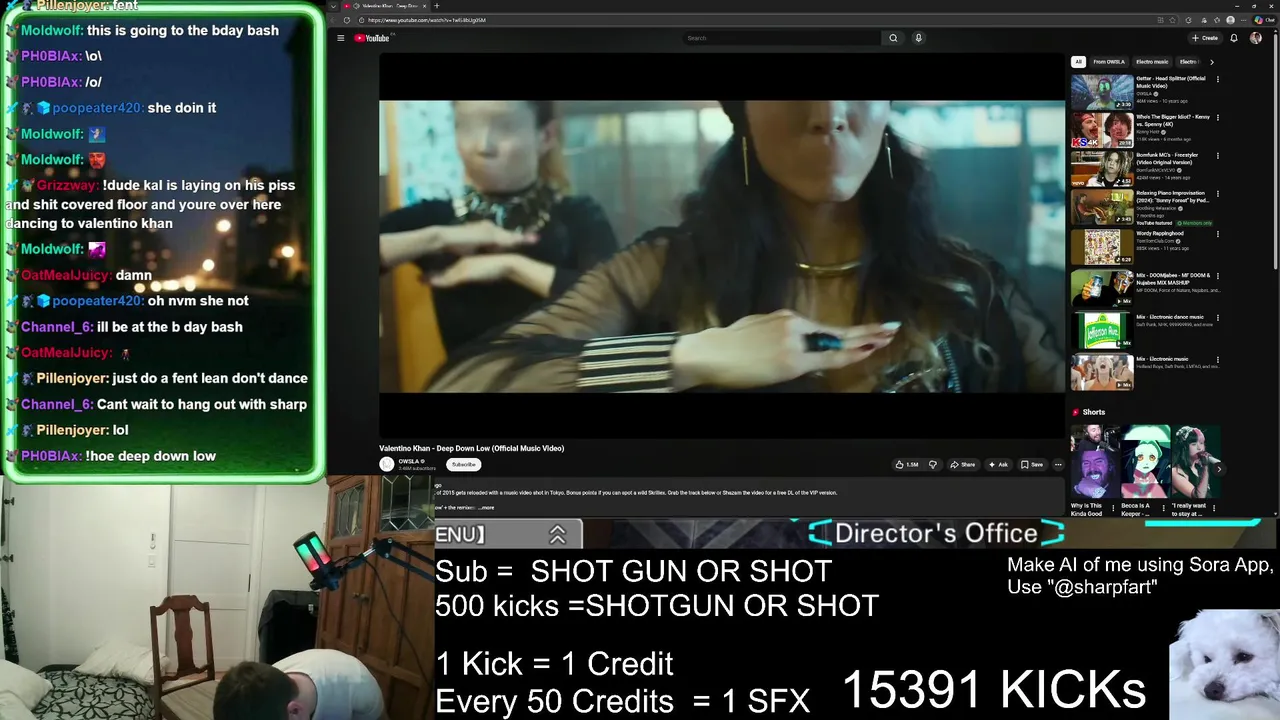Select the From OWSLA filter chip

(1108, 62)
